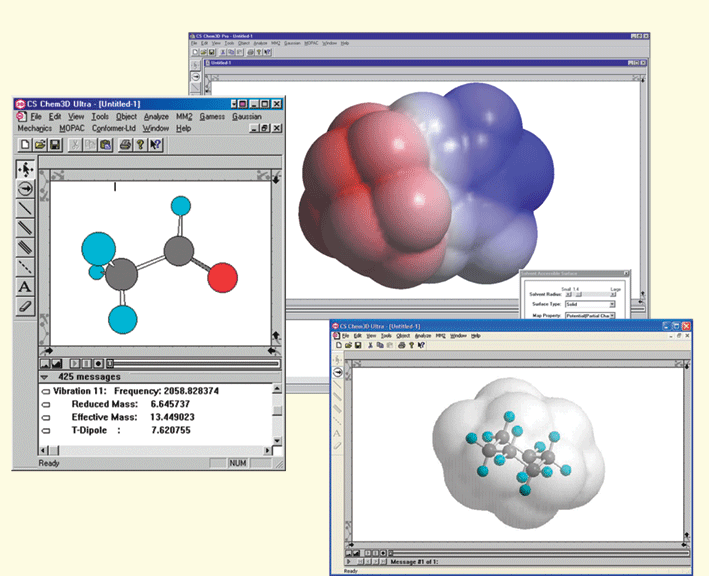Open File menu in Chem3D Ultra left window

tap(36, 117)
